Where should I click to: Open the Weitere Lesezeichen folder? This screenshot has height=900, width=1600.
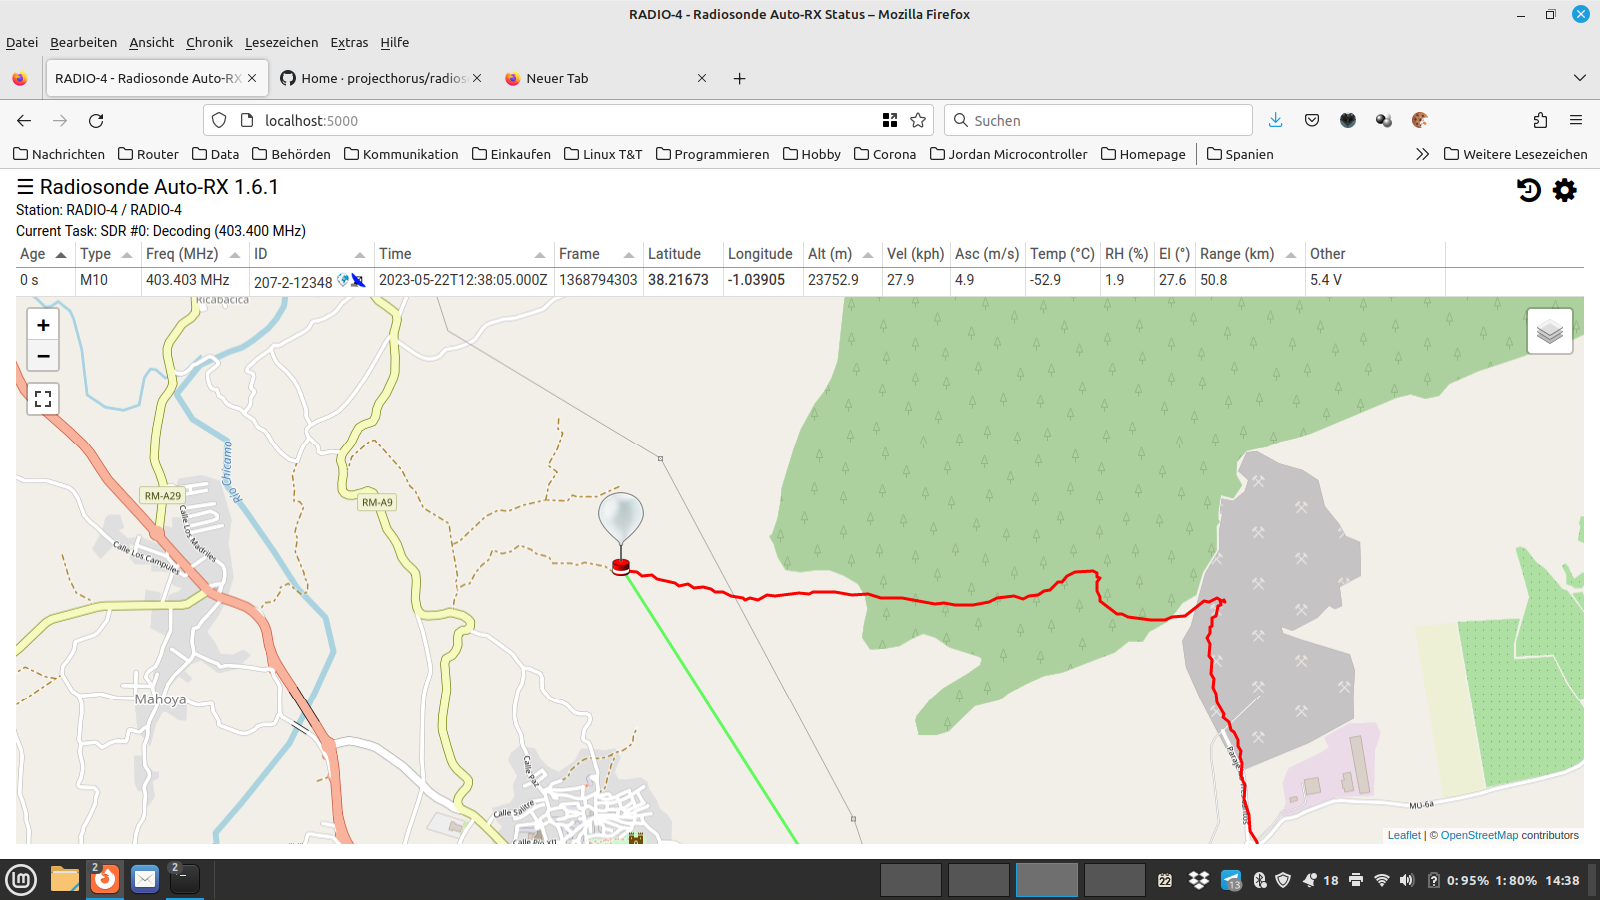click(x=1516, y=154)
